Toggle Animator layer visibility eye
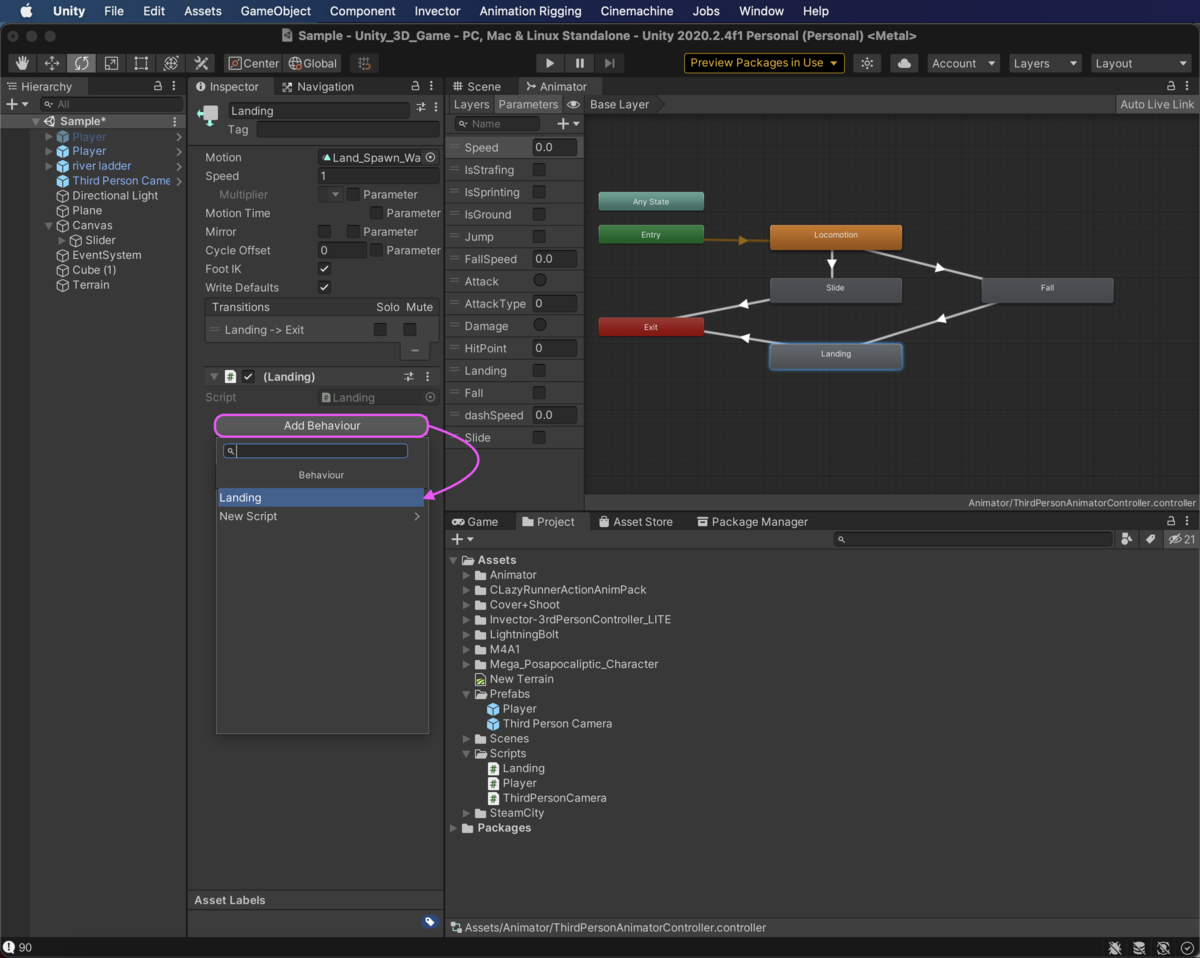 574,104
